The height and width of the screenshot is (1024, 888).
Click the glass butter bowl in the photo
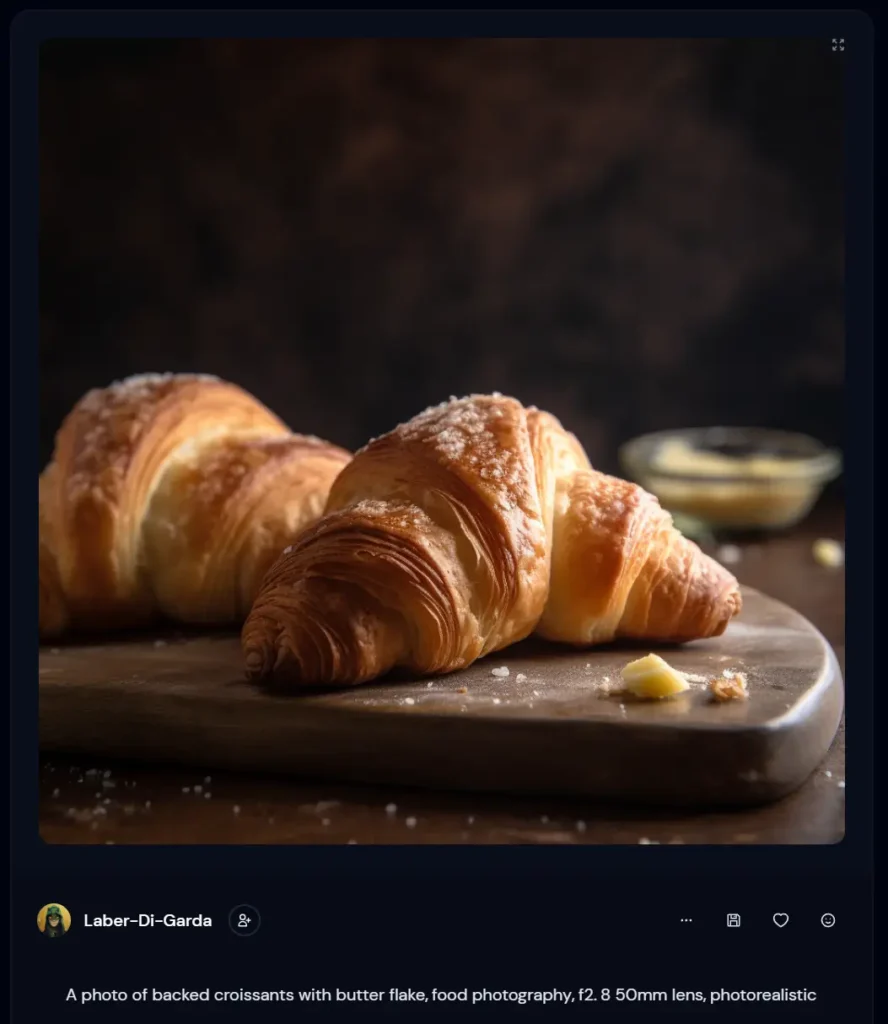pos(730,478)
